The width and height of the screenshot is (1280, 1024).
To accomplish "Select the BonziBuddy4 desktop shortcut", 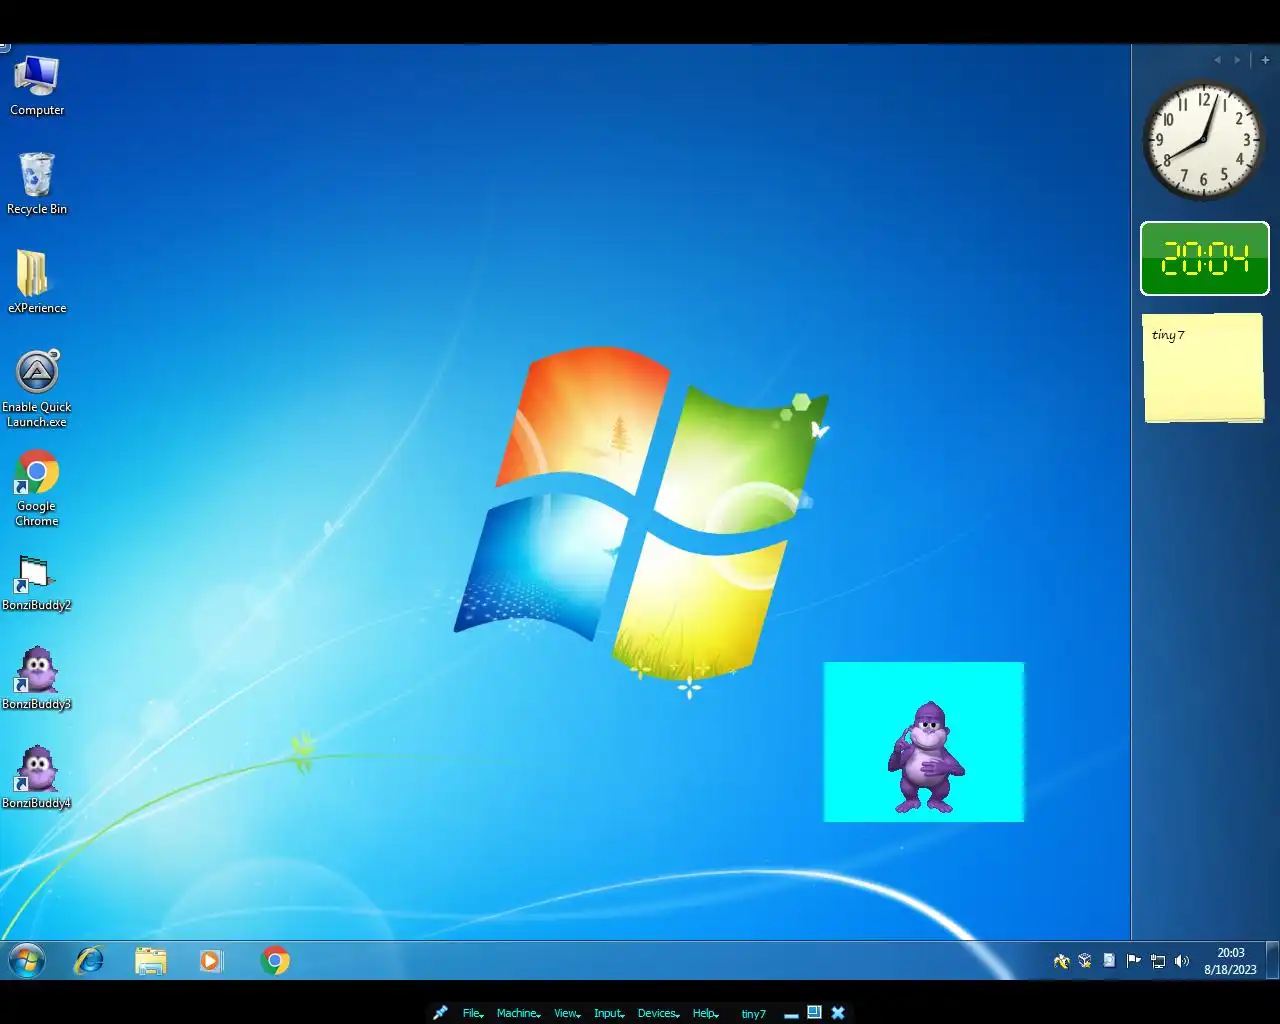I will pyautogui.click(x=37, y=778).
